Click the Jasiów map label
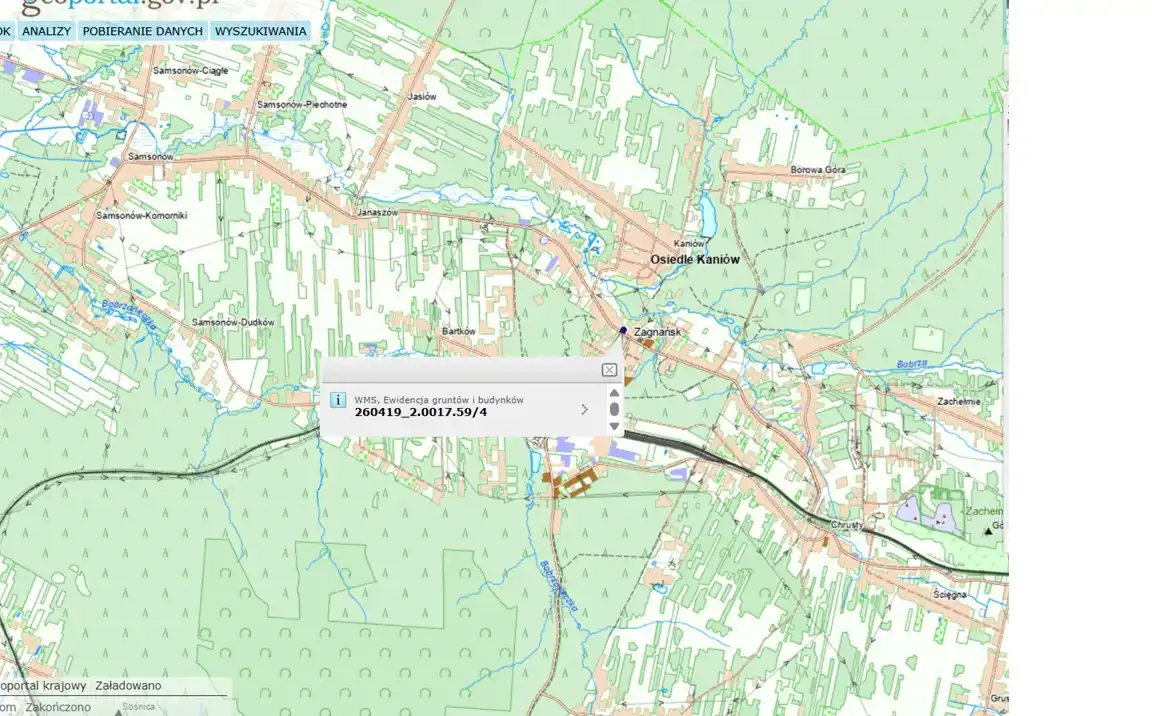Viewport: 1152px width, 716px height. (x=422, y=96)
